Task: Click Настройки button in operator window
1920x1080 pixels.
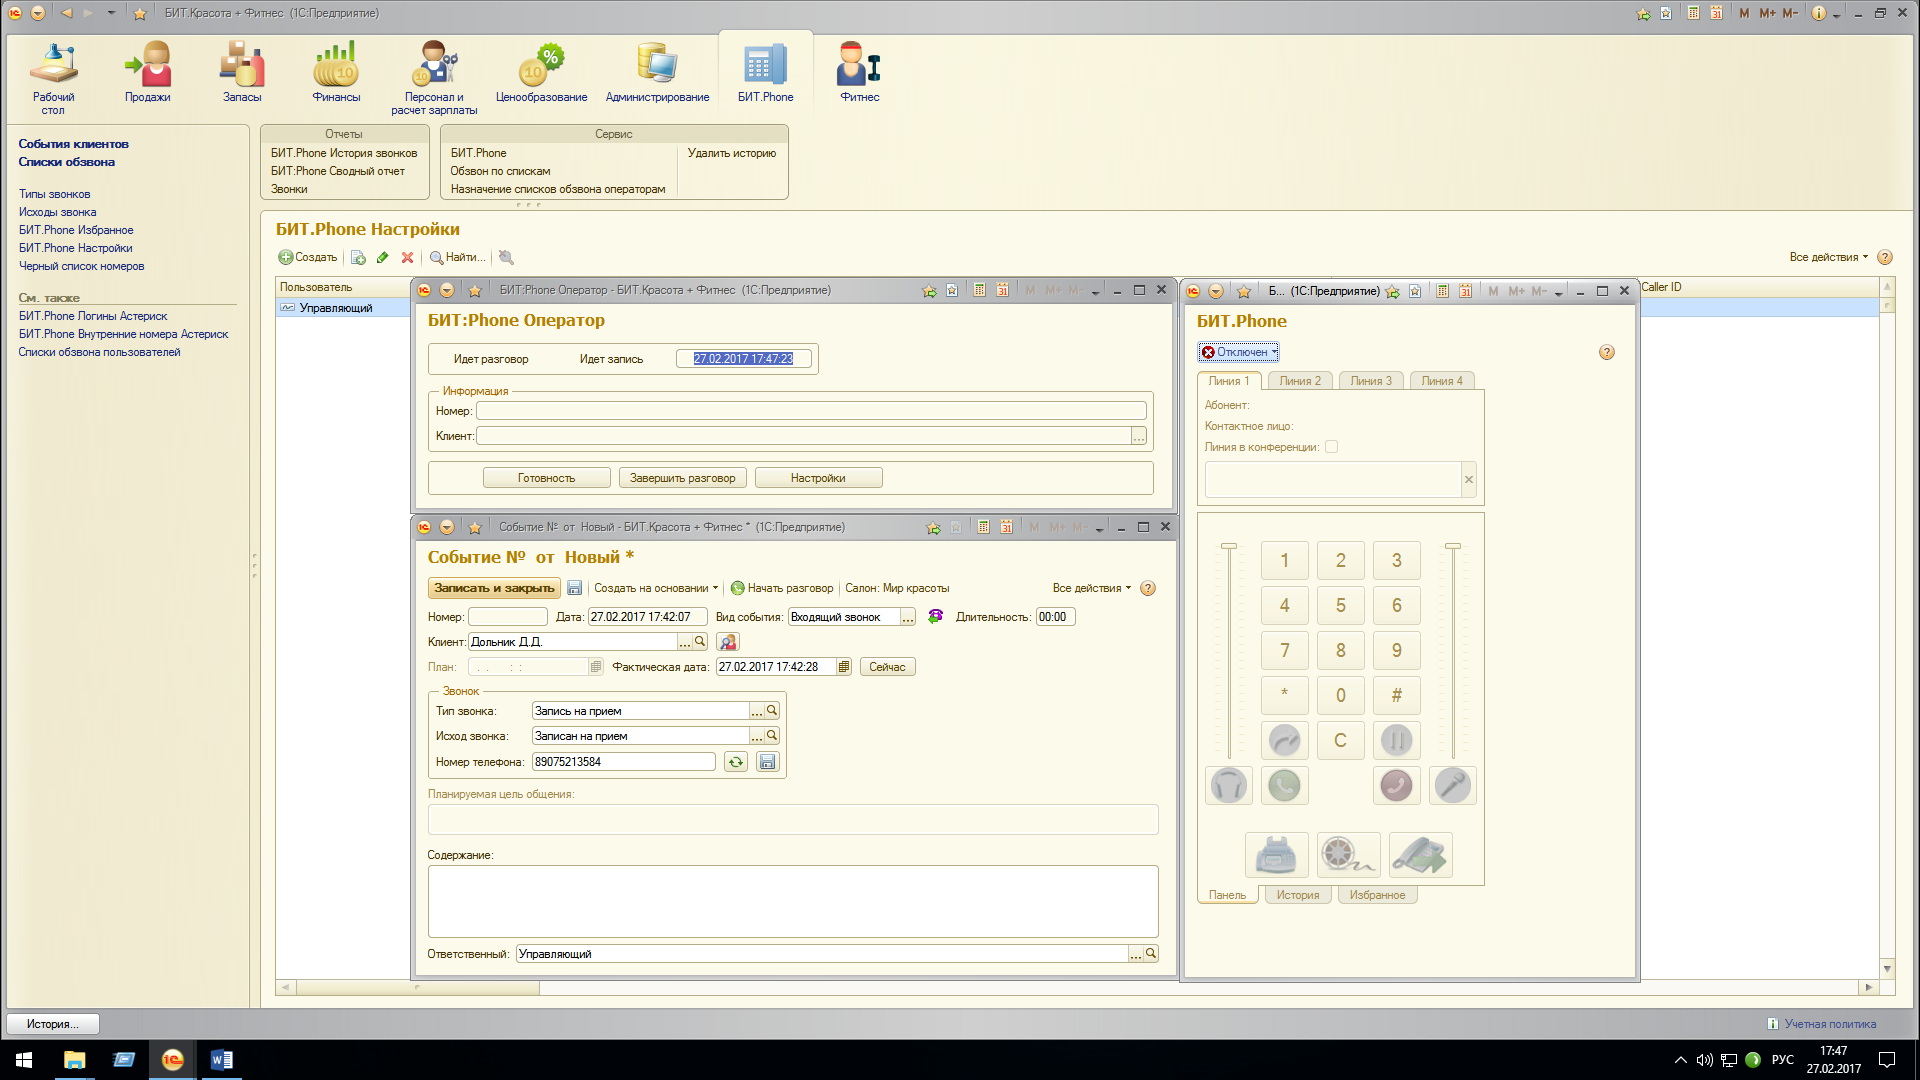Action: coord(818,478)
